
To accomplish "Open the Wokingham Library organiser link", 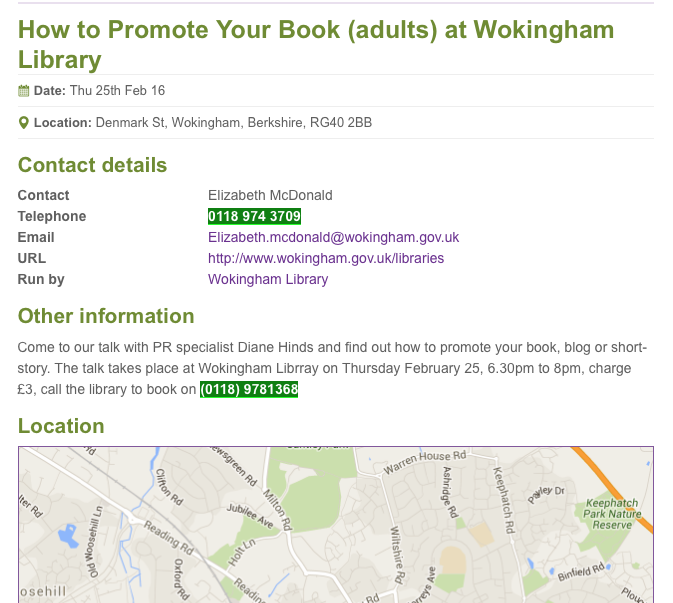I will click(x=268, y=279).
